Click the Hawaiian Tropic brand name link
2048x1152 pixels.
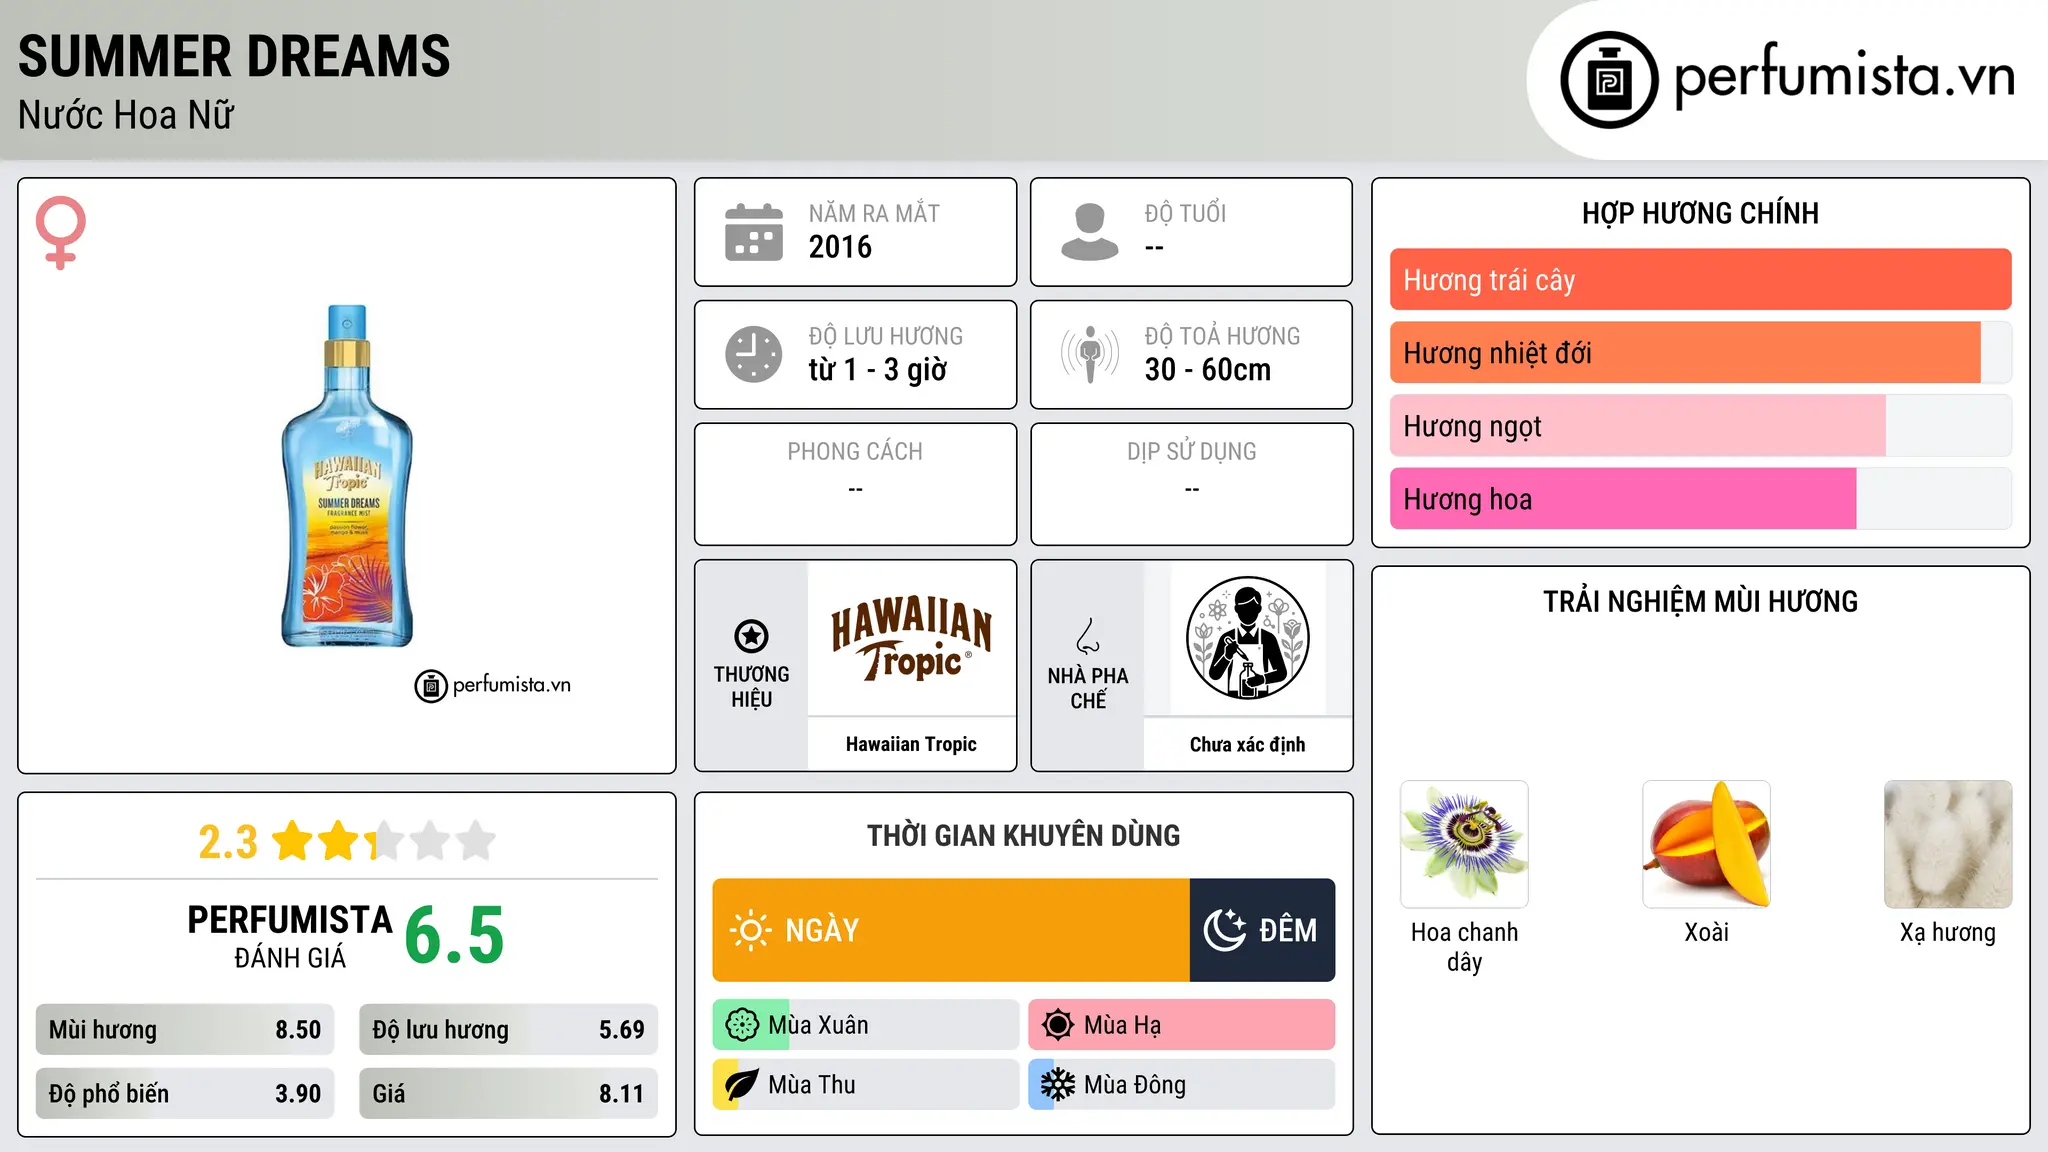pos(911,744)
